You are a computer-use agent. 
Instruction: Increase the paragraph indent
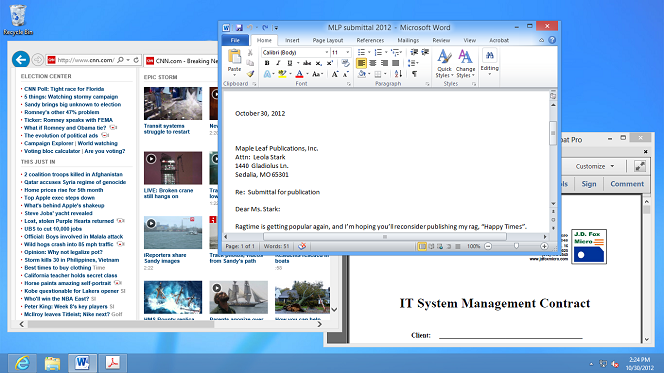(x=425, y=52)
